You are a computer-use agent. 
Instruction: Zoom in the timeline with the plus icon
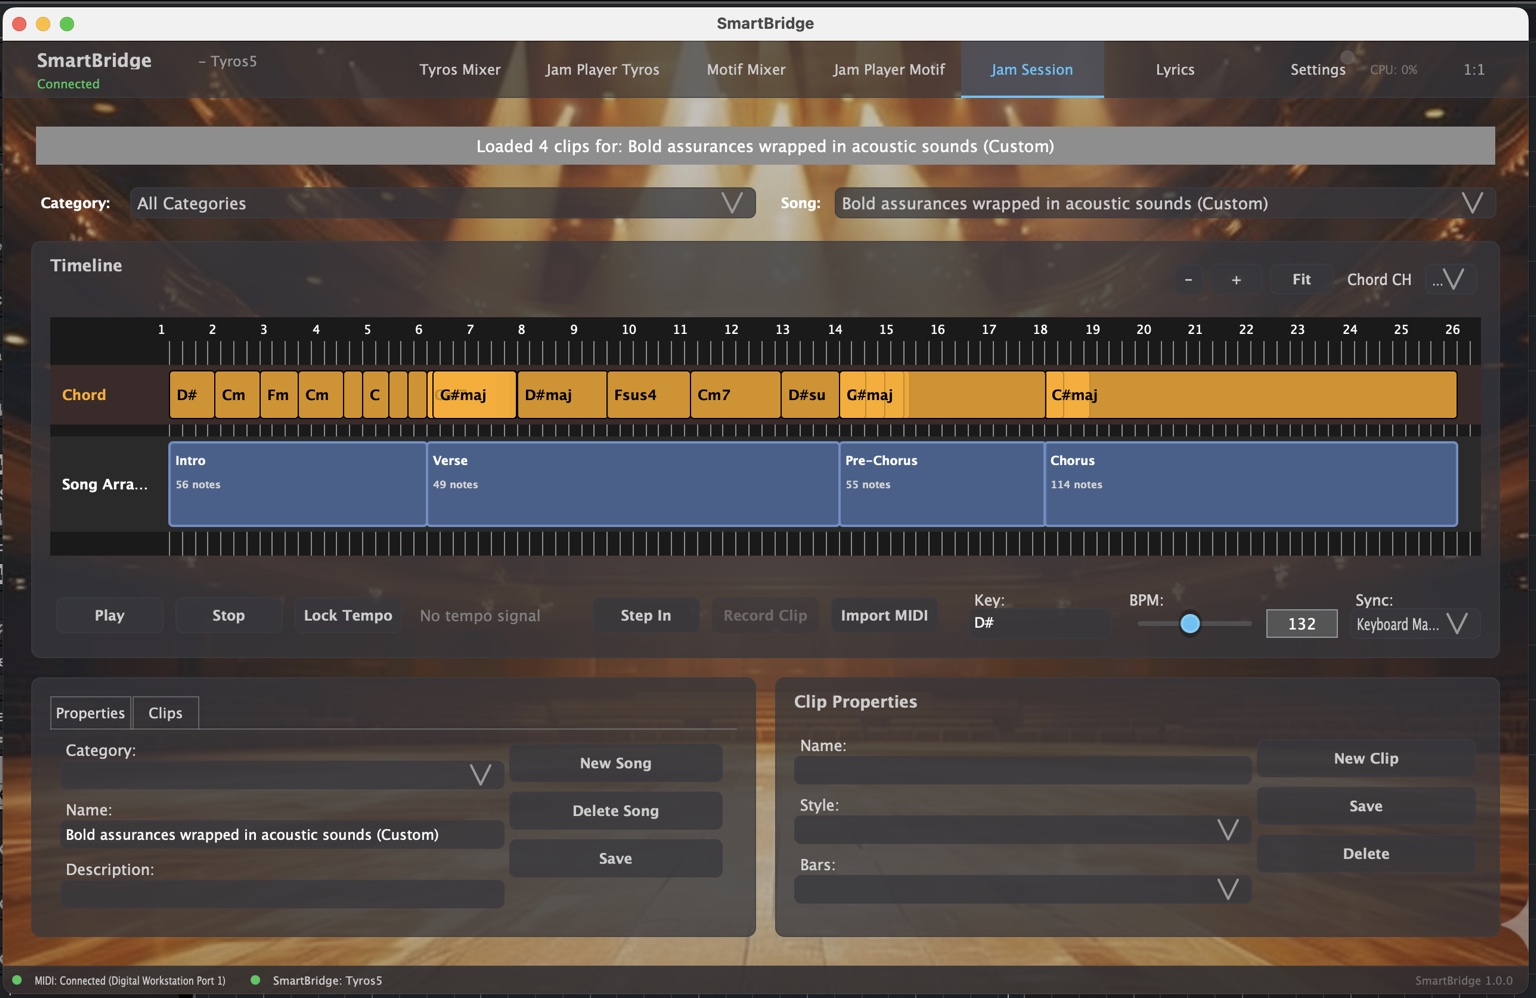(x=1236, y=280)
